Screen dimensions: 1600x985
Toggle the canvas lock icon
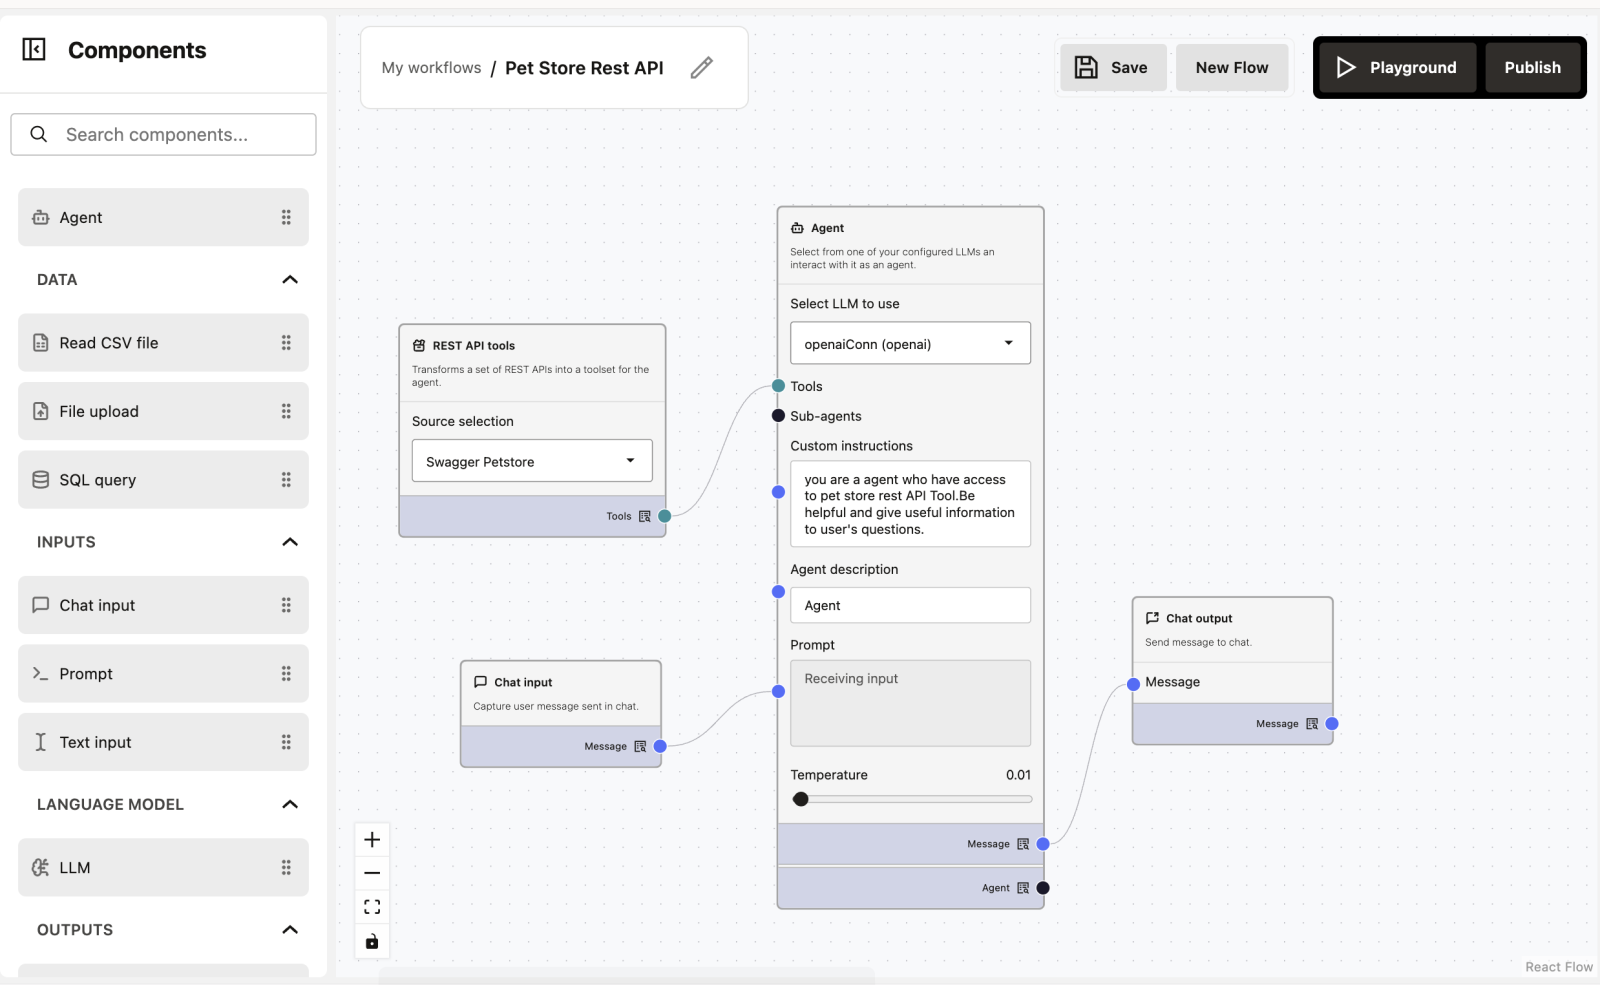click(371, 941)
